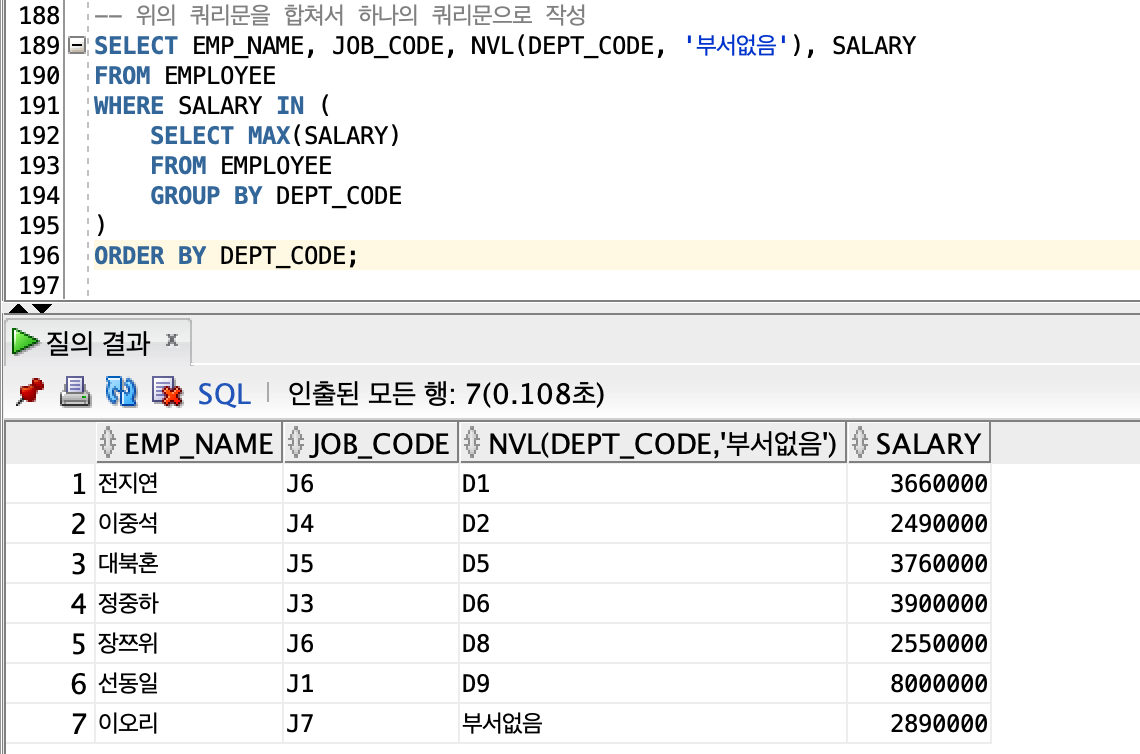This screenshot has width=1140, height=754.
Task: Click the down arrow on the pane splitter
Action: 42,308
